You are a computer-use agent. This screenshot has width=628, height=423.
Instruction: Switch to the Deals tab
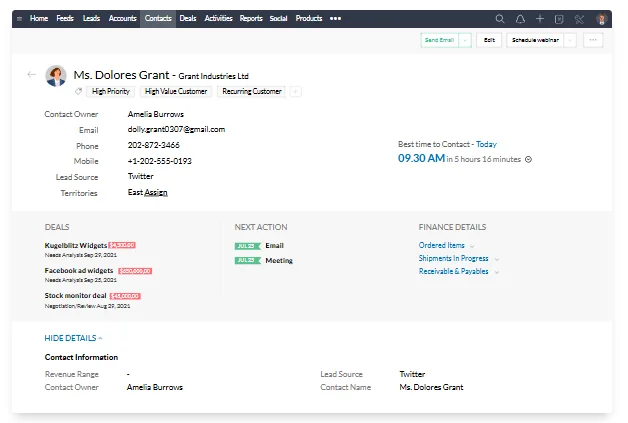(187, 19)
